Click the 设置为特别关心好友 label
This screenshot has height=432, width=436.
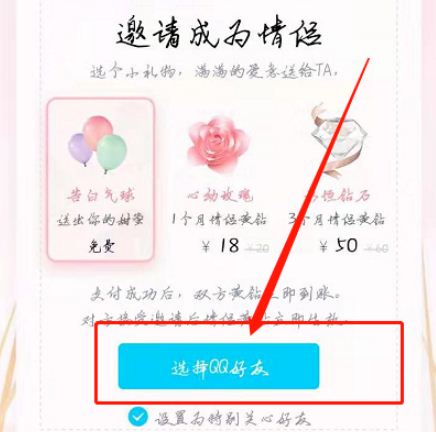pyautogui.click(x=234, y=419)
